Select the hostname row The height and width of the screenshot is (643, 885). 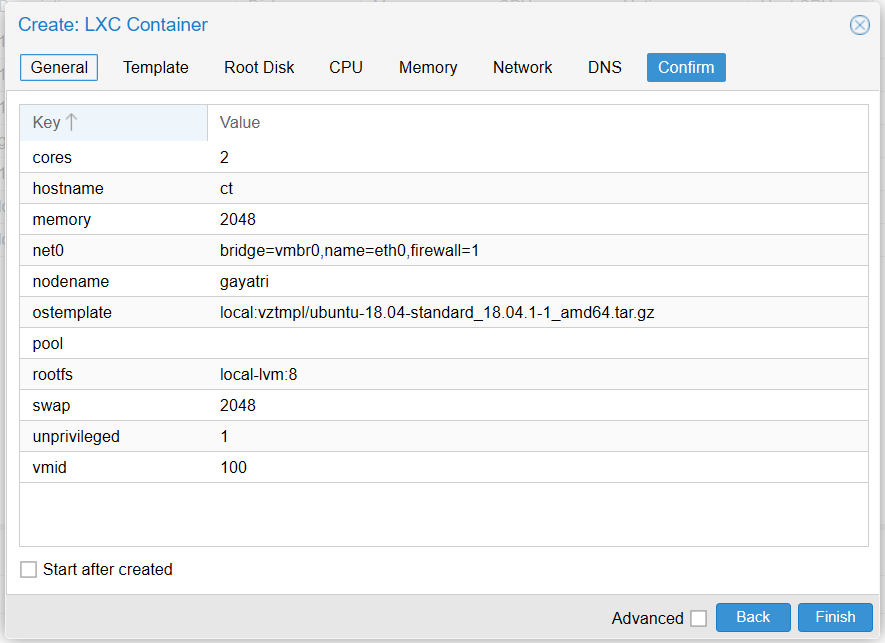point(444,188)
